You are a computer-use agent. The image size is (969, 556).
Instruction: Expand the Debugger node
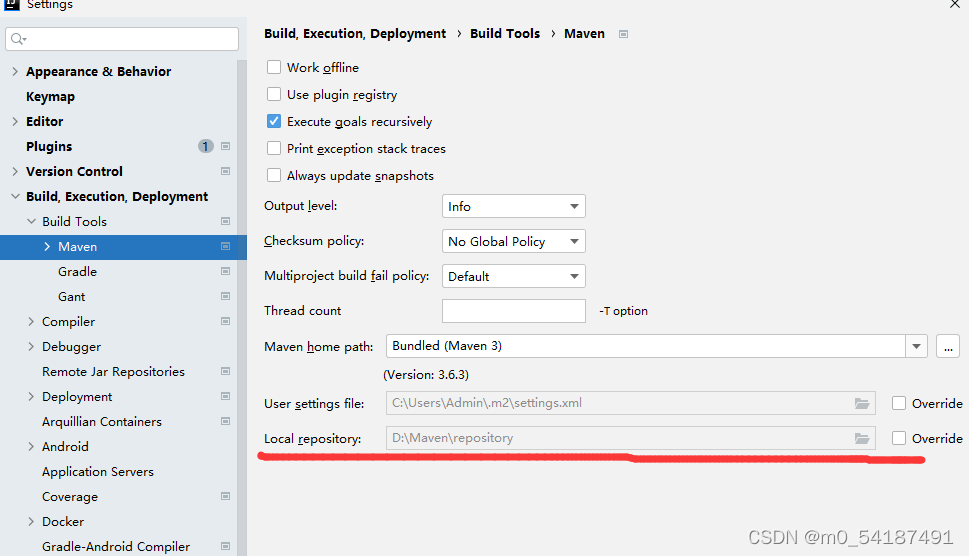tap(31, 347)
